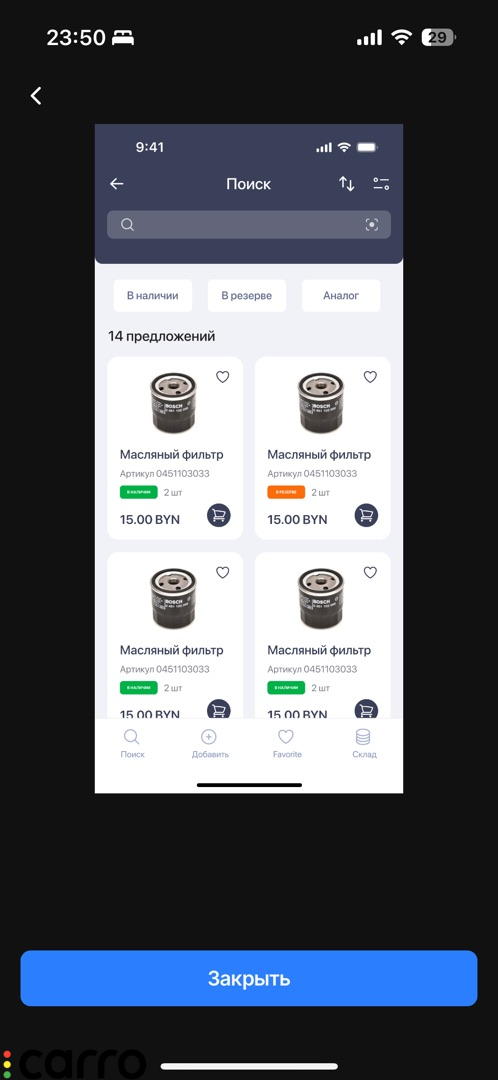Screen dimensions: 498x1080
Task: Open the filter sliders icon in header
Action: point(381,184)
